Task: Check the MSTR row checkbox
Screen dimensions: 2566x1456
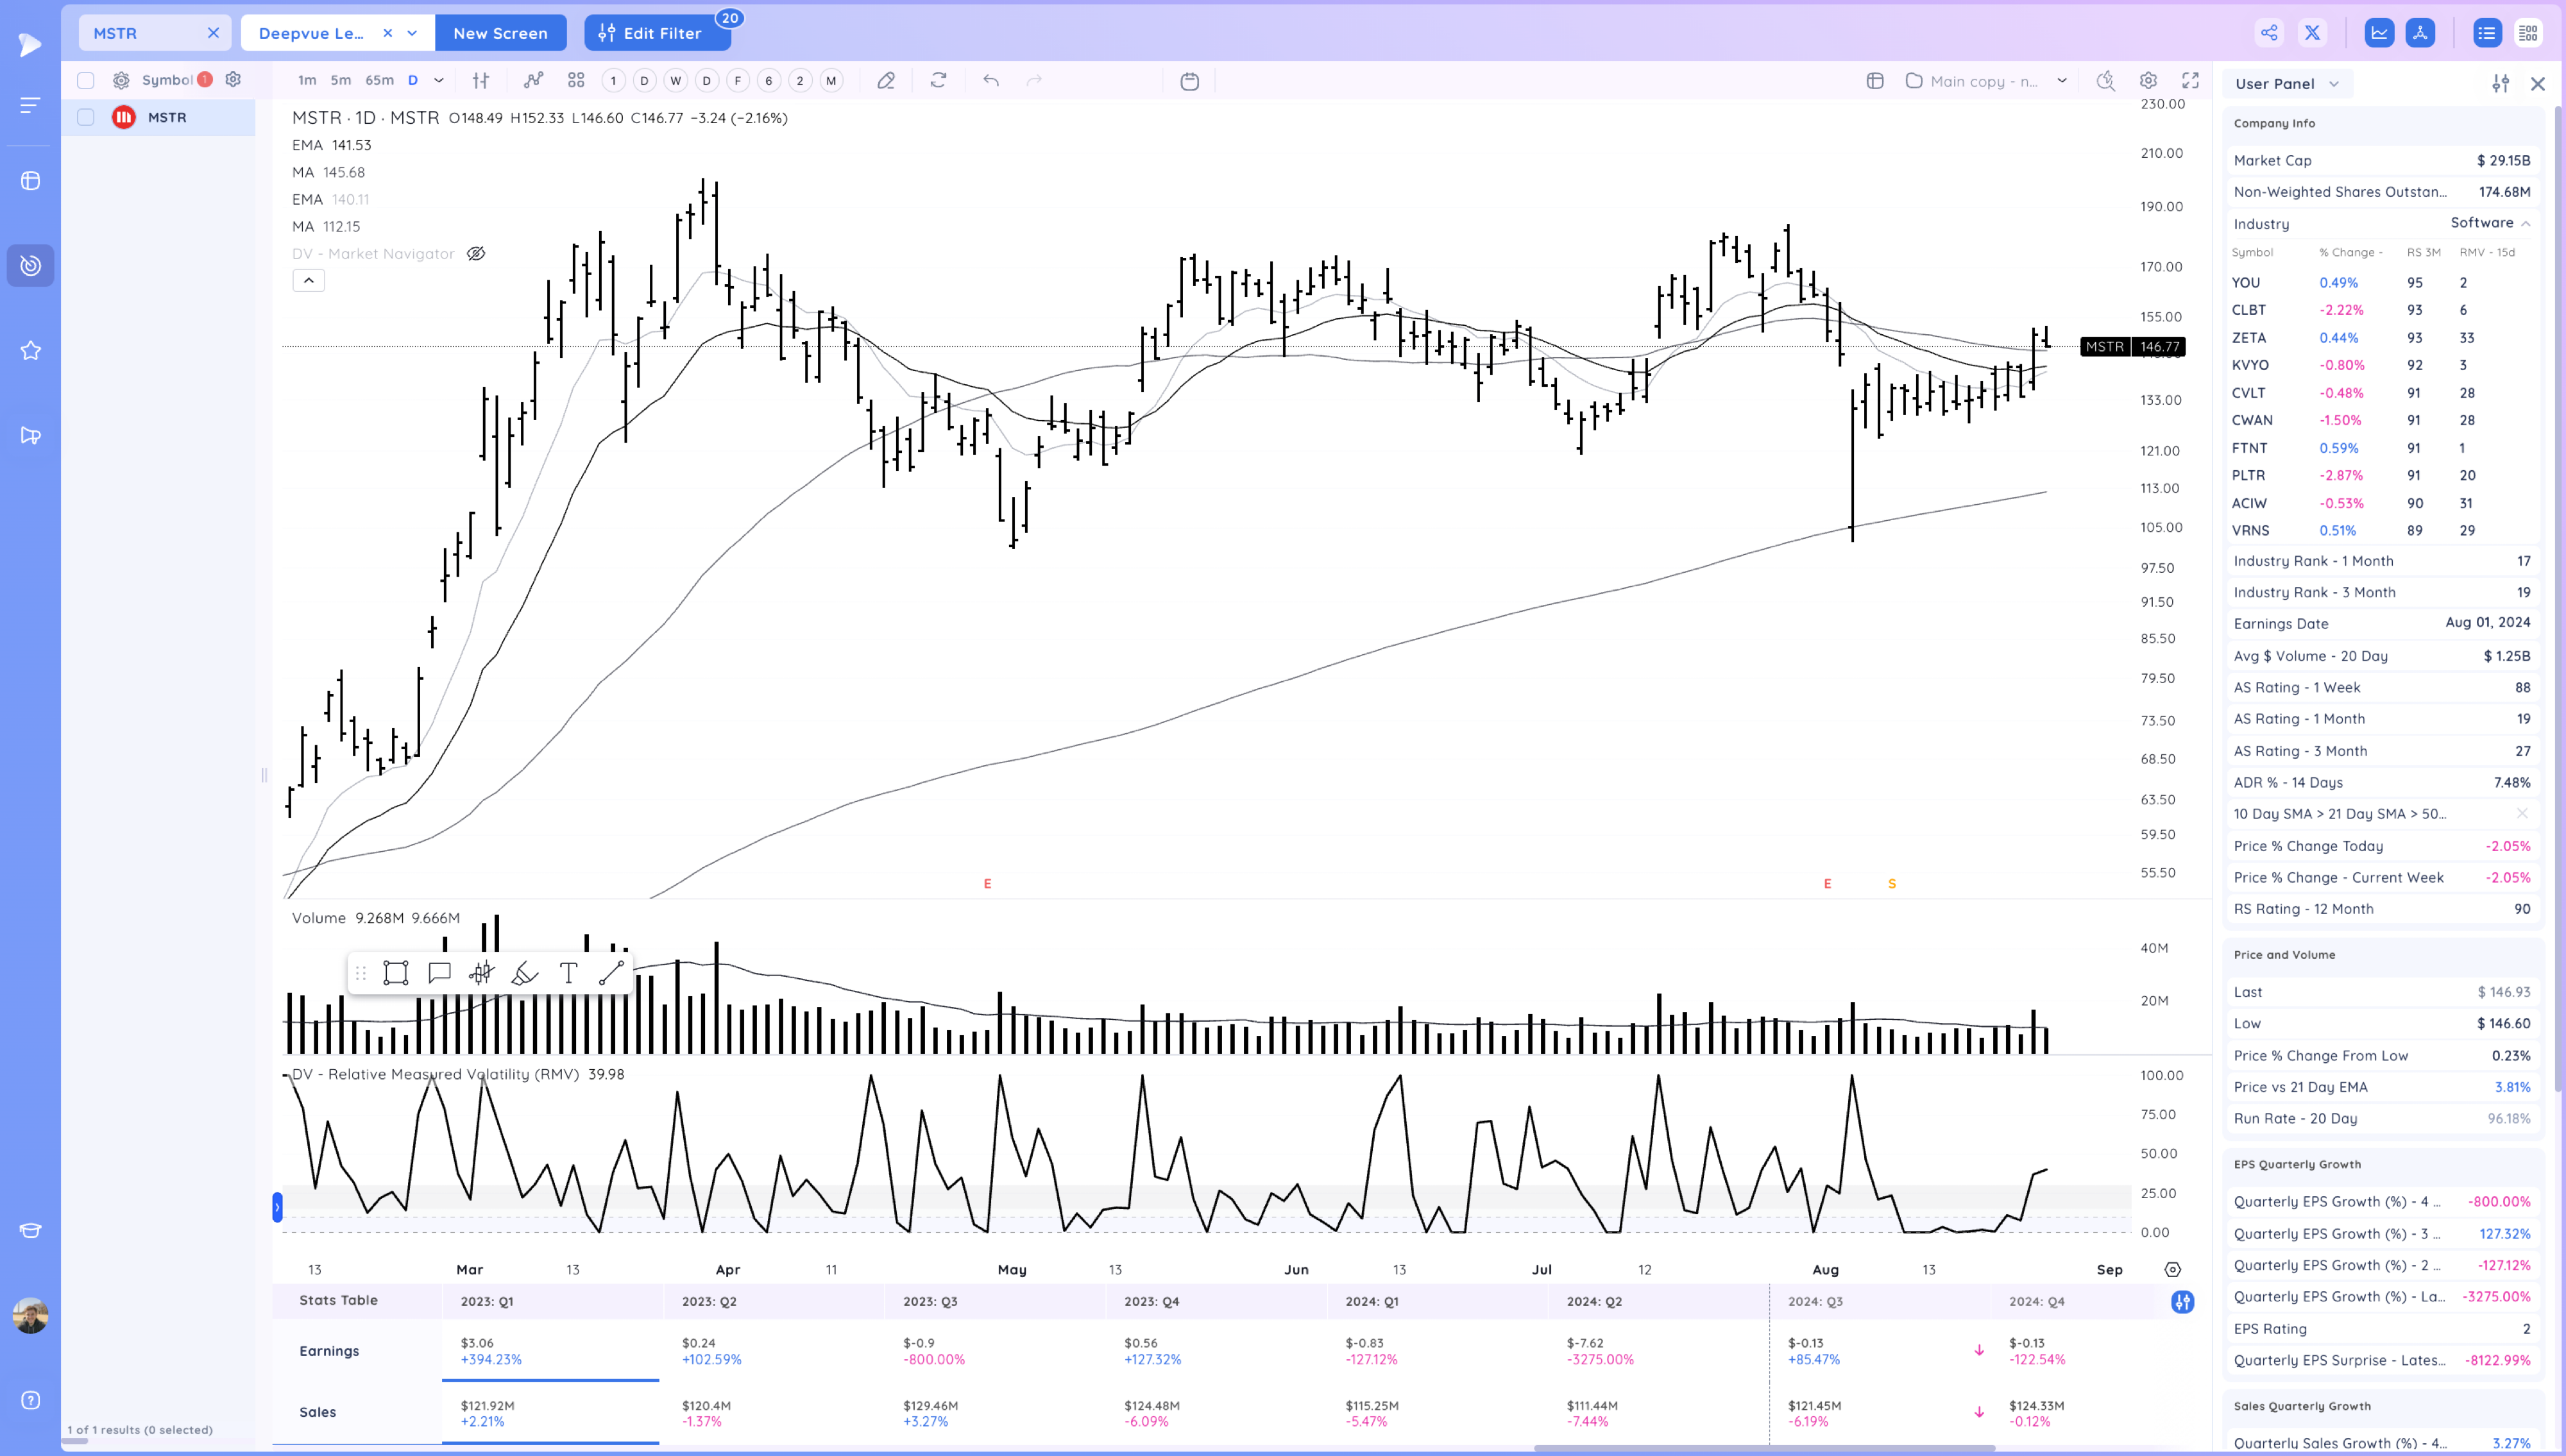Action: (x=86, y=117)
